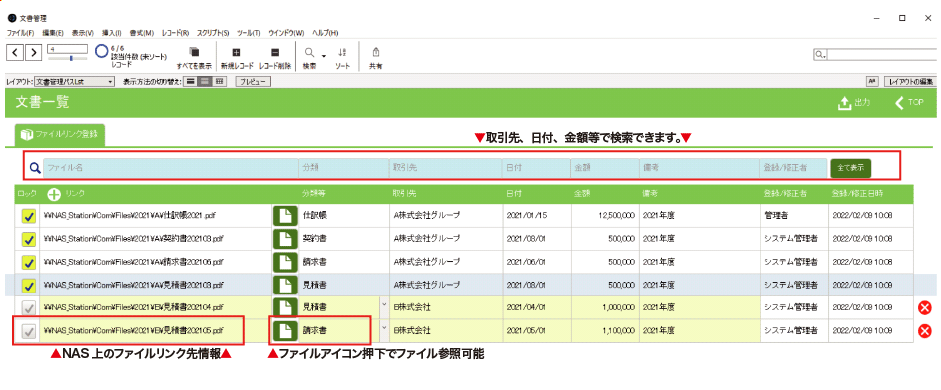This screenshot has height=390, width=941.
Task: Click the ファイル名 search field
Action: click(x=170, y=169)
